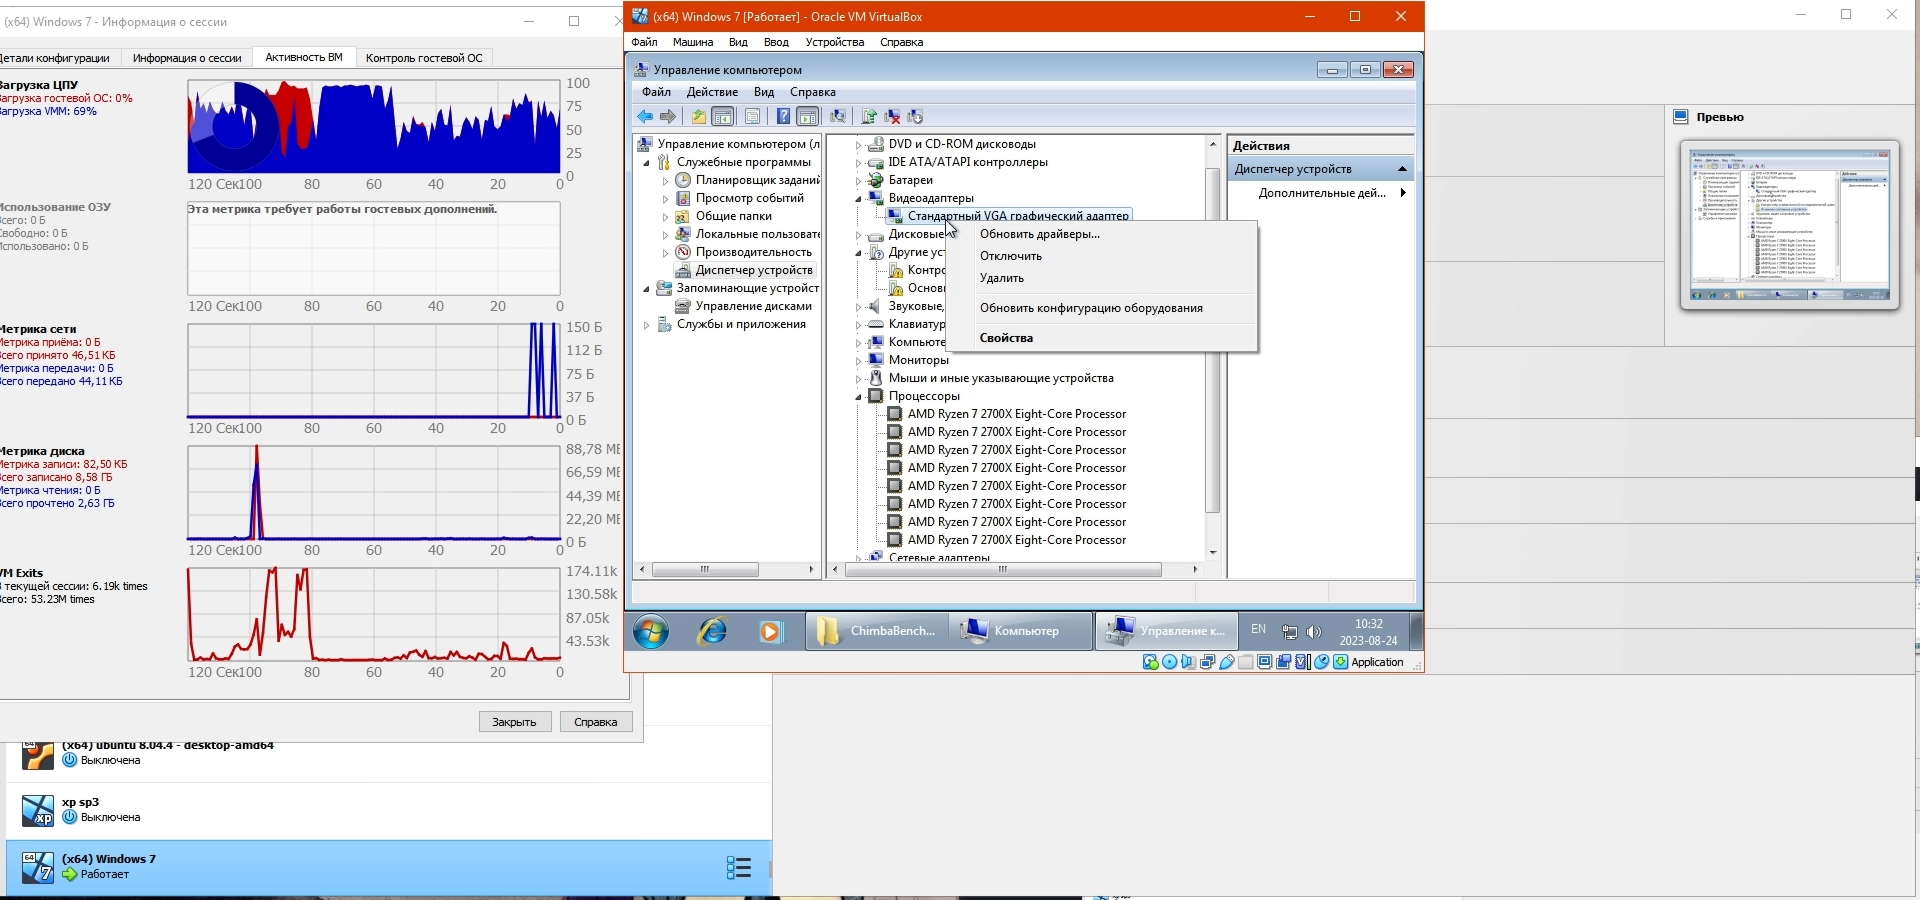Click the mouse integration status bar icon
The width and height of the screenshot is (1920, 900).
coord(1321,662)
